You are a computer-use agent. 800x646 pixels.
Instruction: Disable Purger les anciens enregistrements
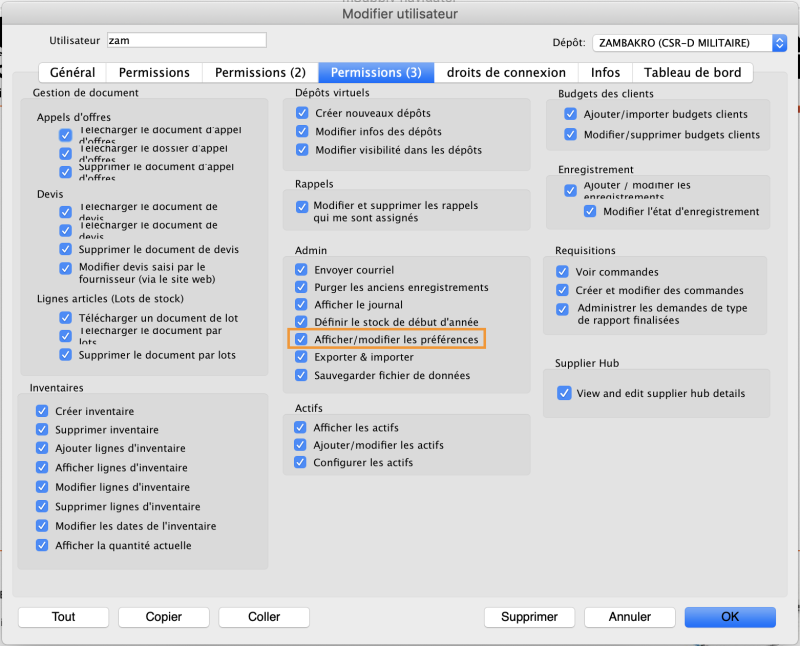(301, 287)
